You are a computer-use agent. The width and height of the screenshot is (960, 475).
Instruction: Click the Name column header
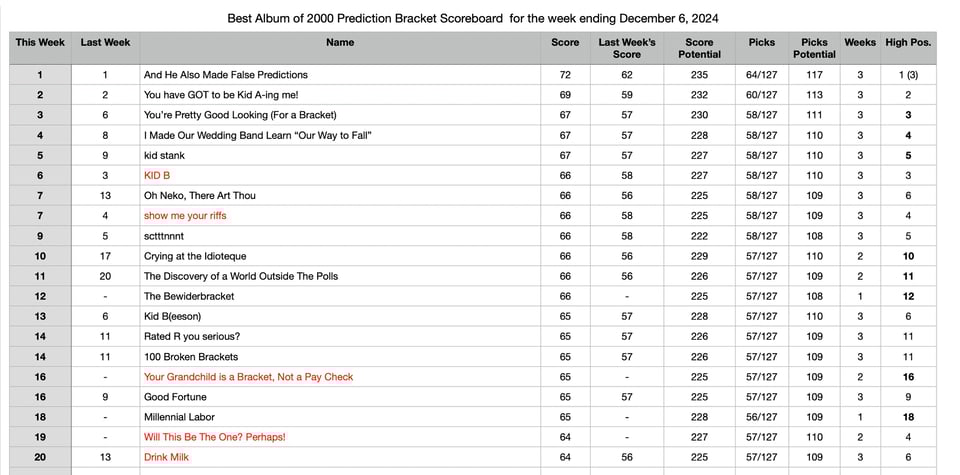point(340,42)
